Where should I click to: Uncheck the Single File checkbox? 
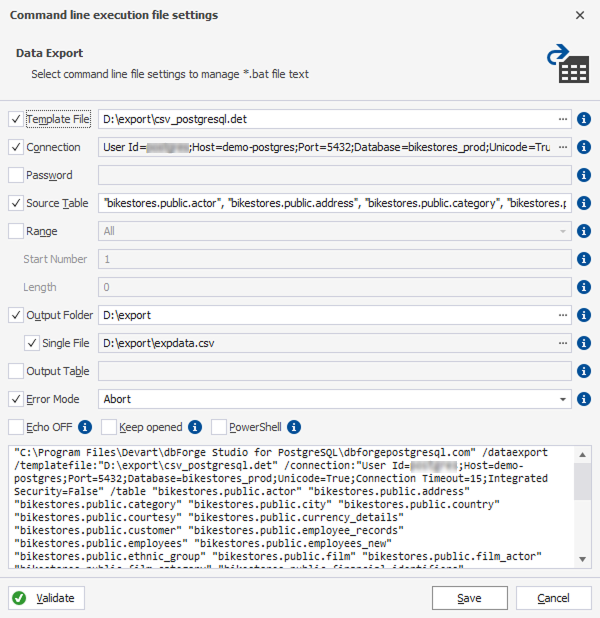pos(32,343)
